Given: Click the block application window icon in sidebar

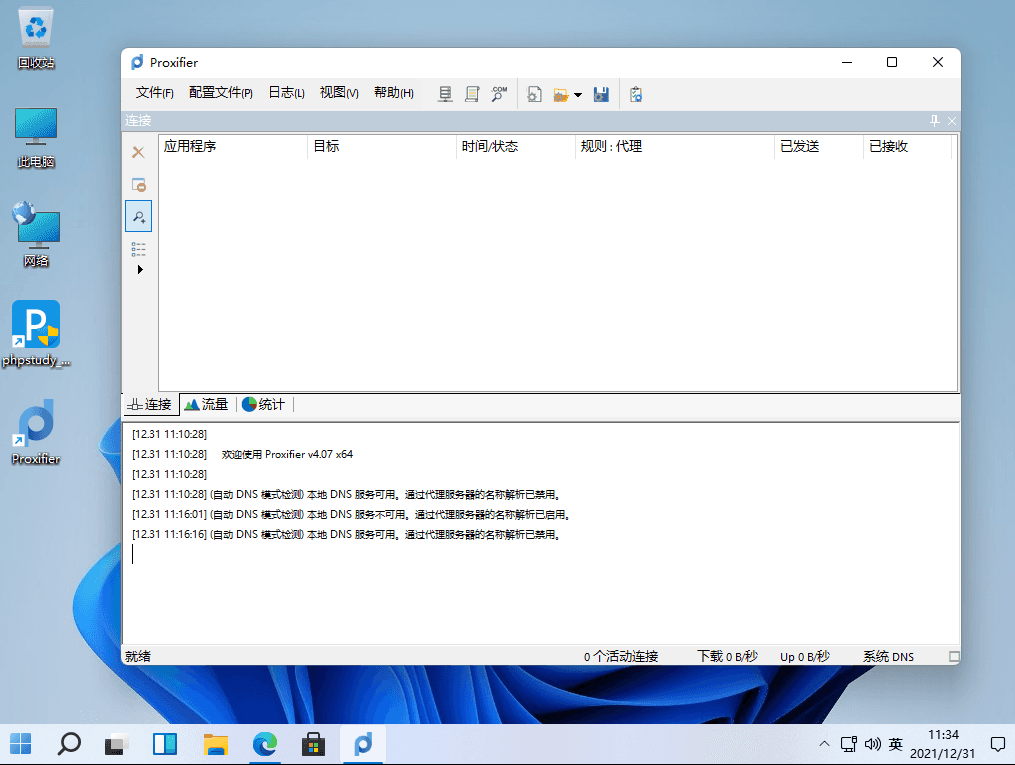Looking at the screenshot, I should (139, 184).
